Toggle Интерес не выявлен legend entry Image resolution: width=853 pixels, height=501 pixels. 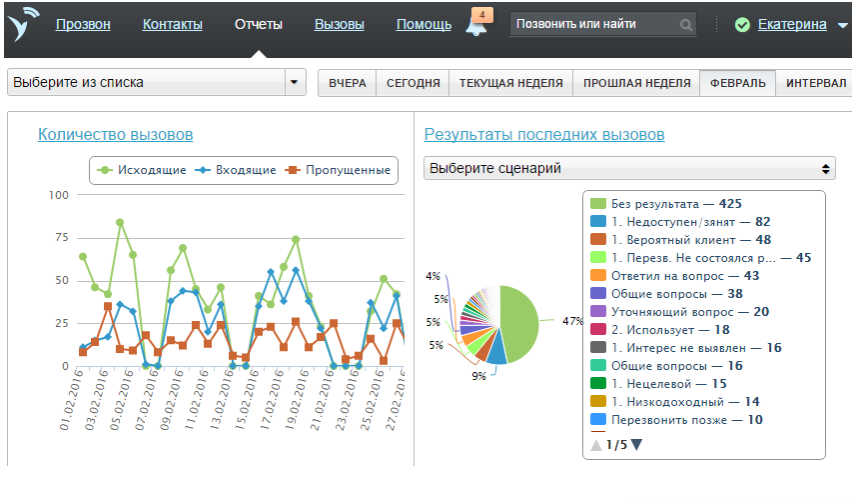click(686, 348)
